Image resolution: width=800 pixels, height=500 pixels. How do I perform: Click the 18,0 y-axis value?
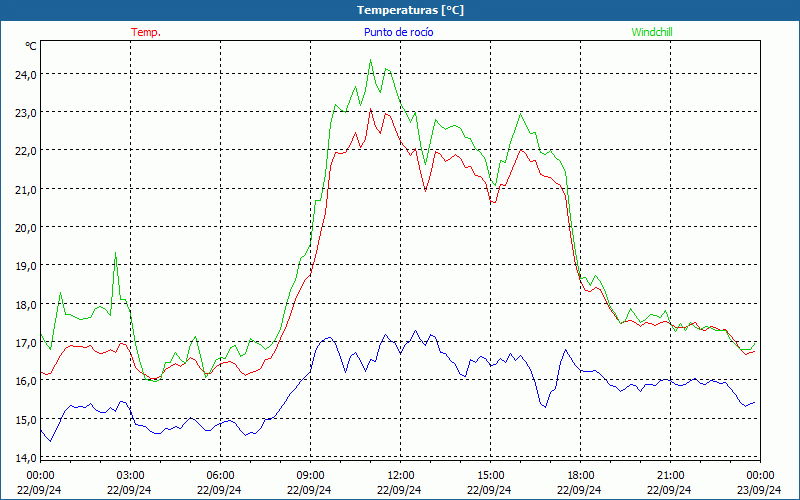[26, 305]
